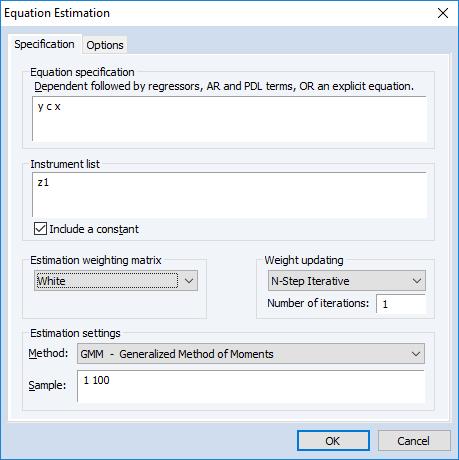Image resolution: width=459 pixels, height=460 pixels.
Task: Click the Equation Estimation title bar
Action: click(217, 13)
